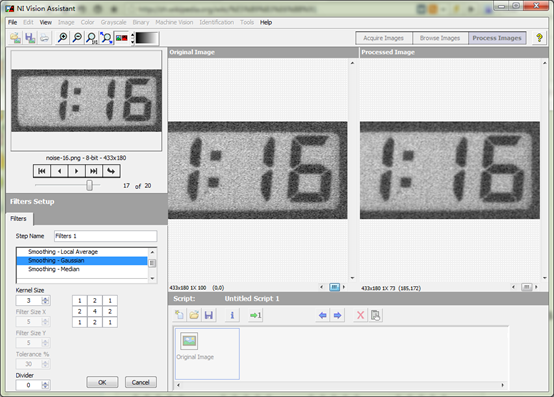
Task: Click the script information 'i' icon
Action: click(232, 315)
